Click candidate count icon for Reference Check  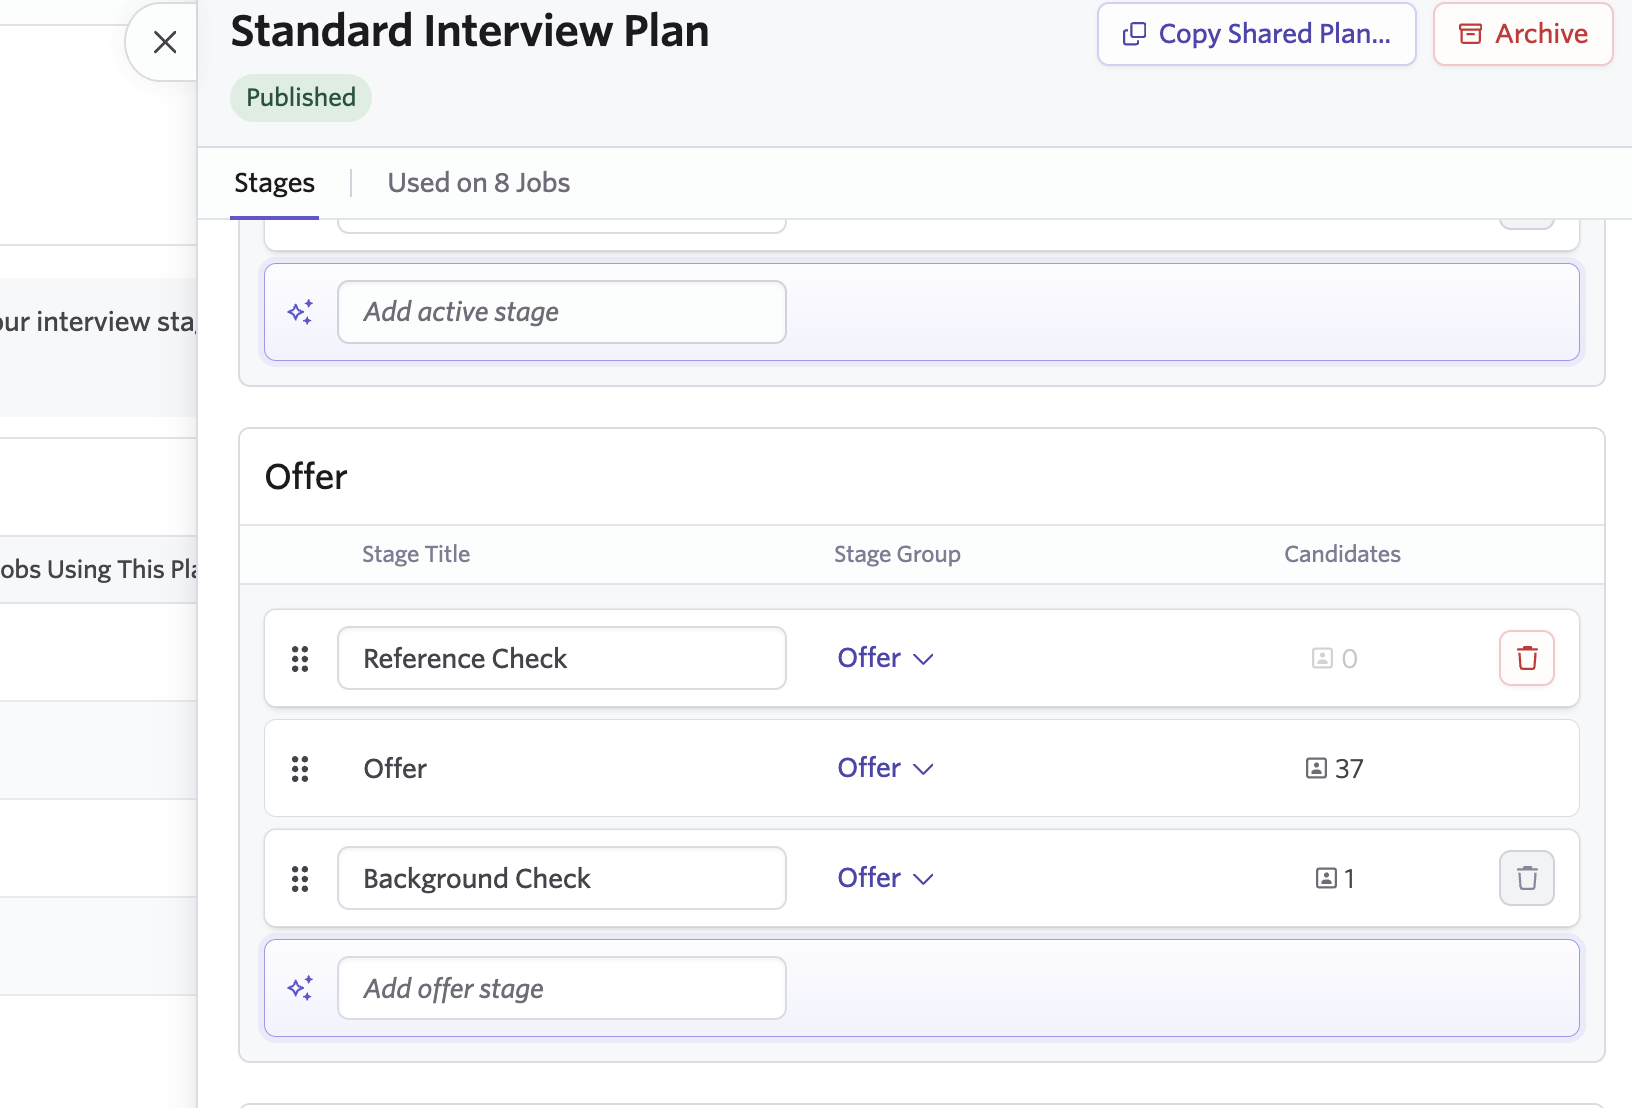(x=1322, y=658)
